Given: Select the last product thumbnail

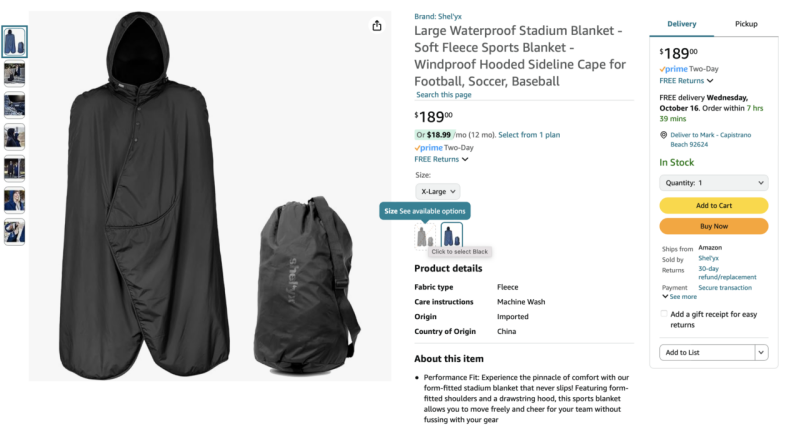Looking at the screenshot, I should click(x=14, y=232).
